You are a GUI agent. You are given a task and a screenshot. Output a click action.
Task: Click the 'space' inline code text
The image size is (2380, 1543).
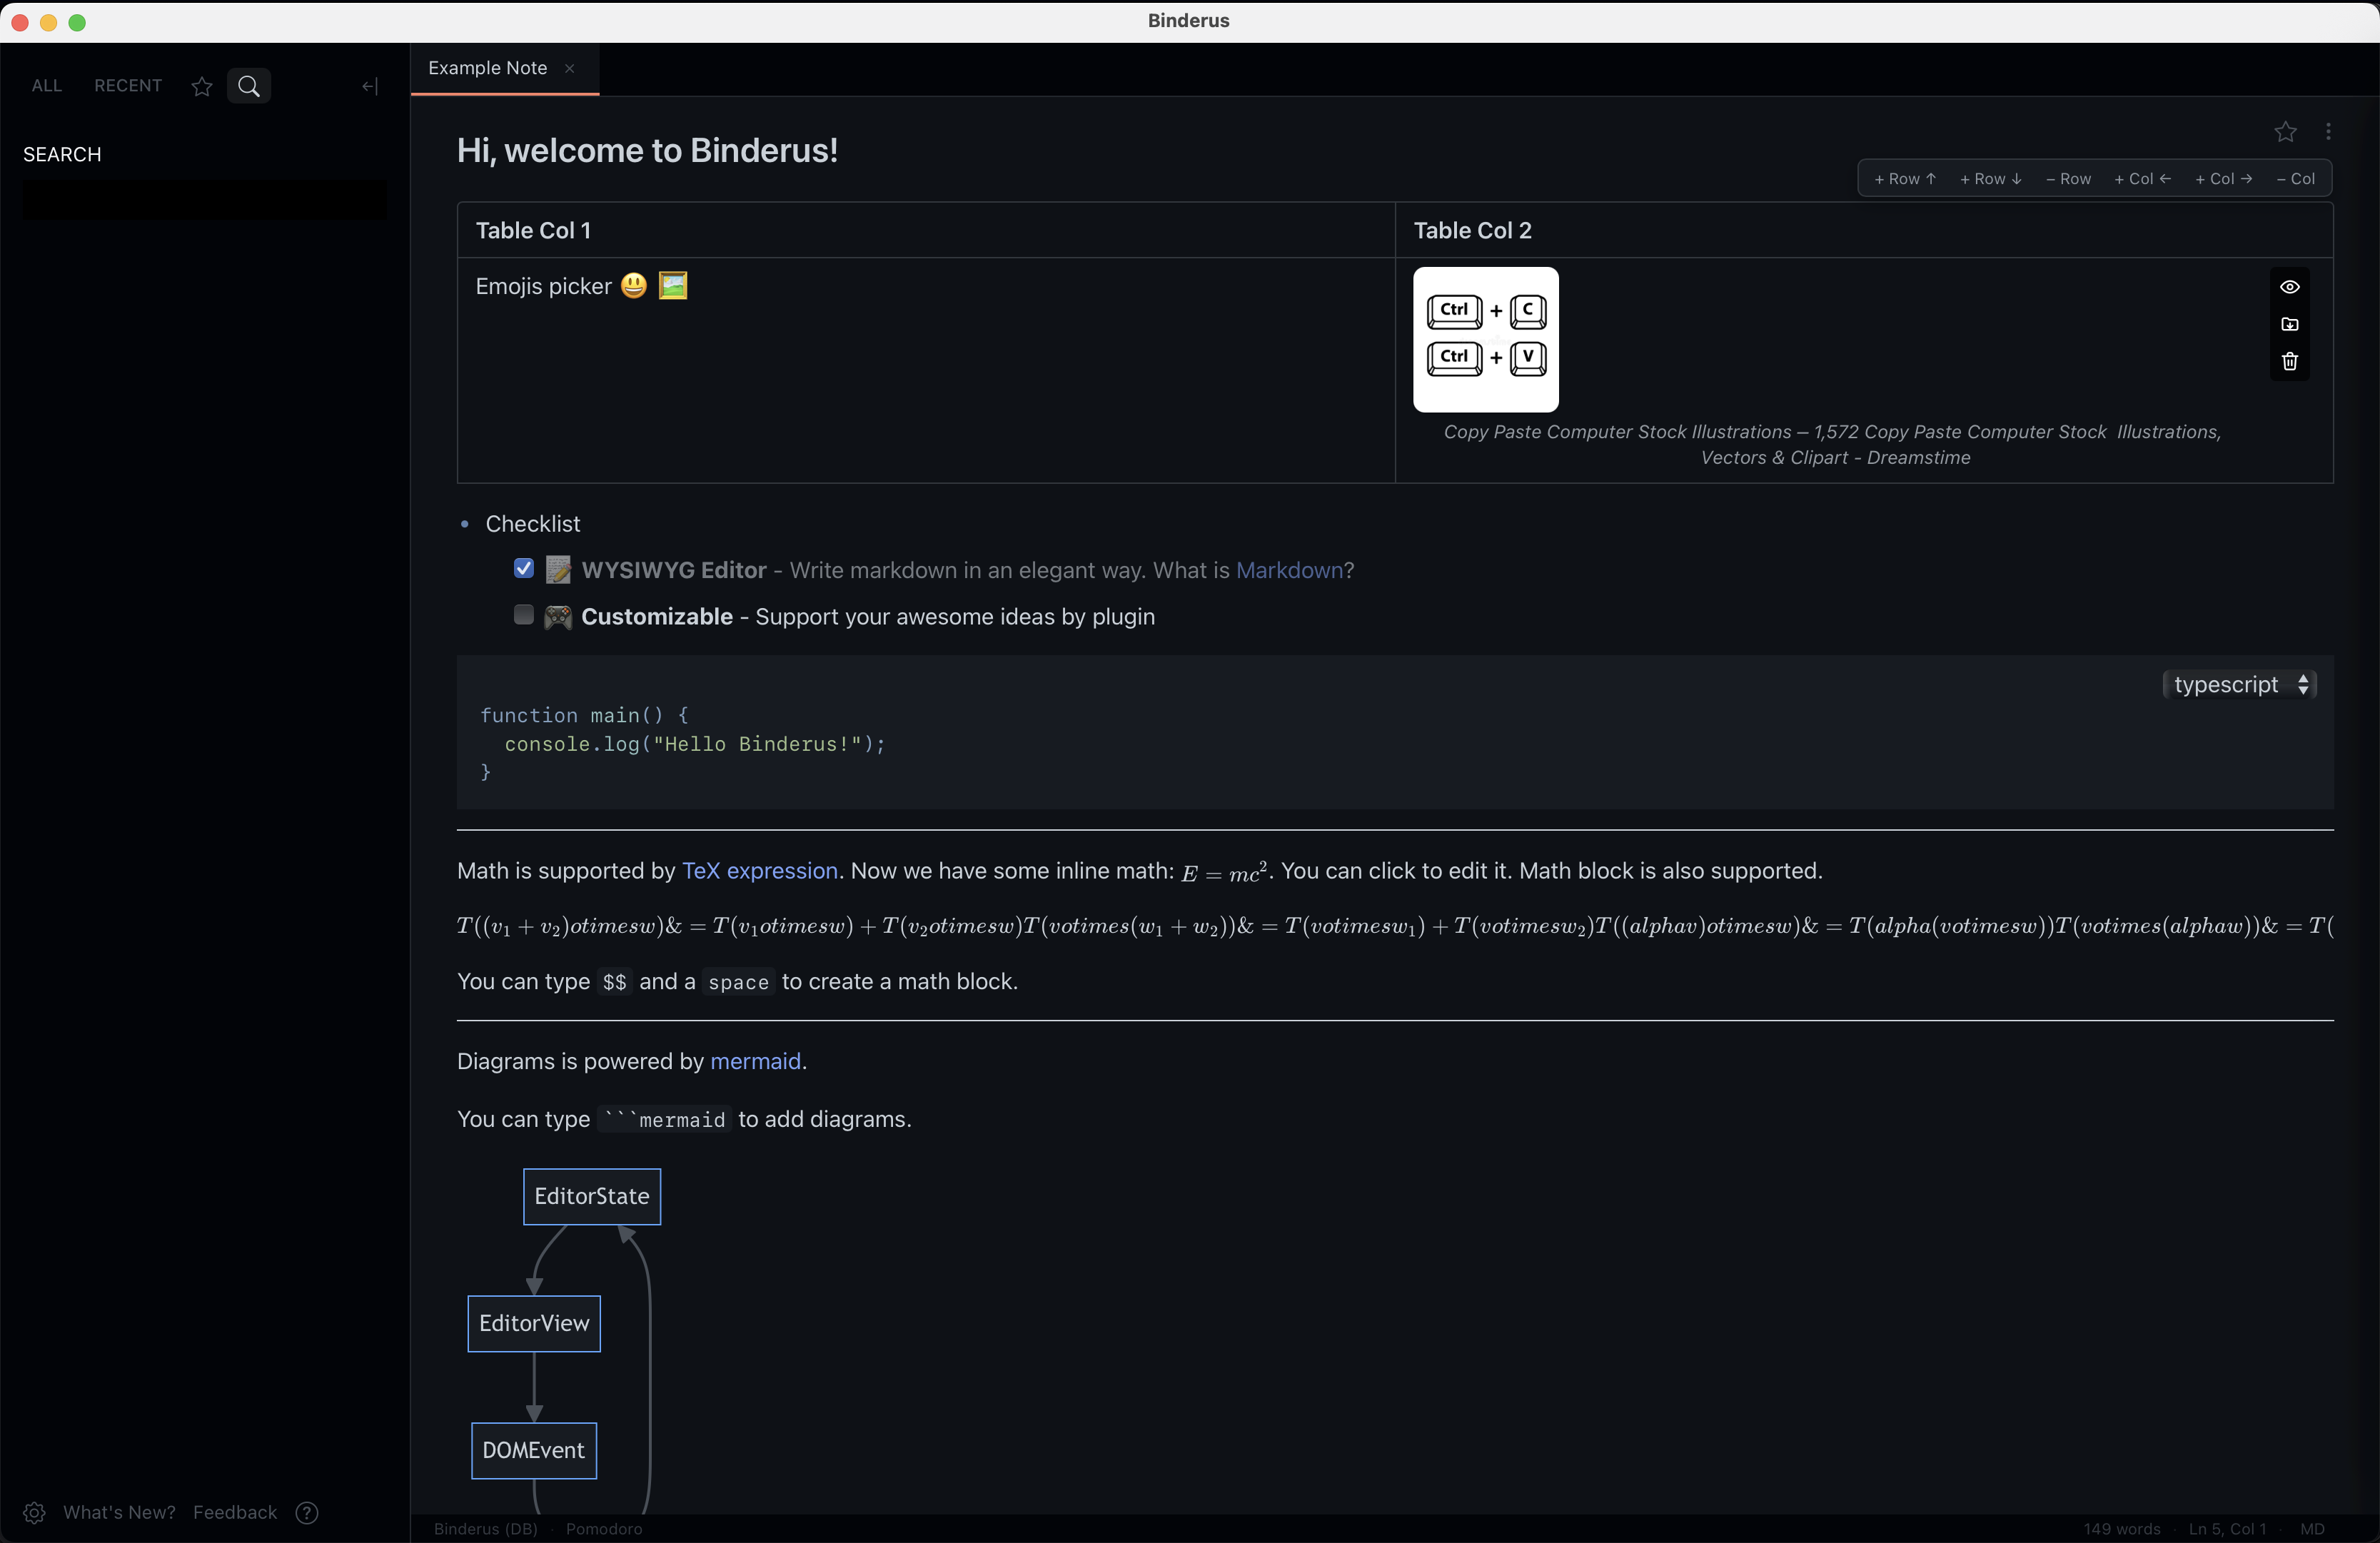coord(738,982)
